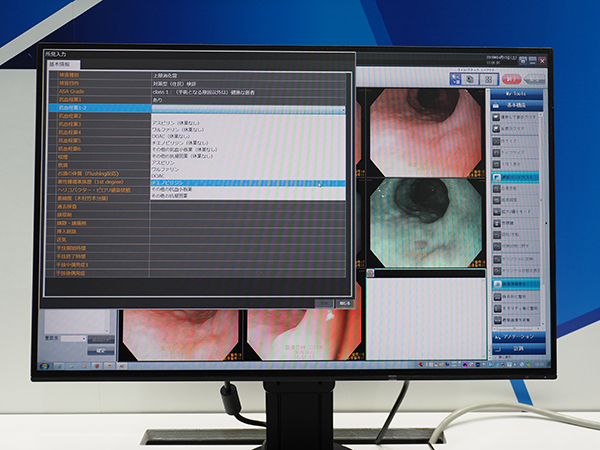The height and width of the screenshot is (450, 600).
Task: Click the 閉じる button in dialog
Action: (x=343, y=302)
